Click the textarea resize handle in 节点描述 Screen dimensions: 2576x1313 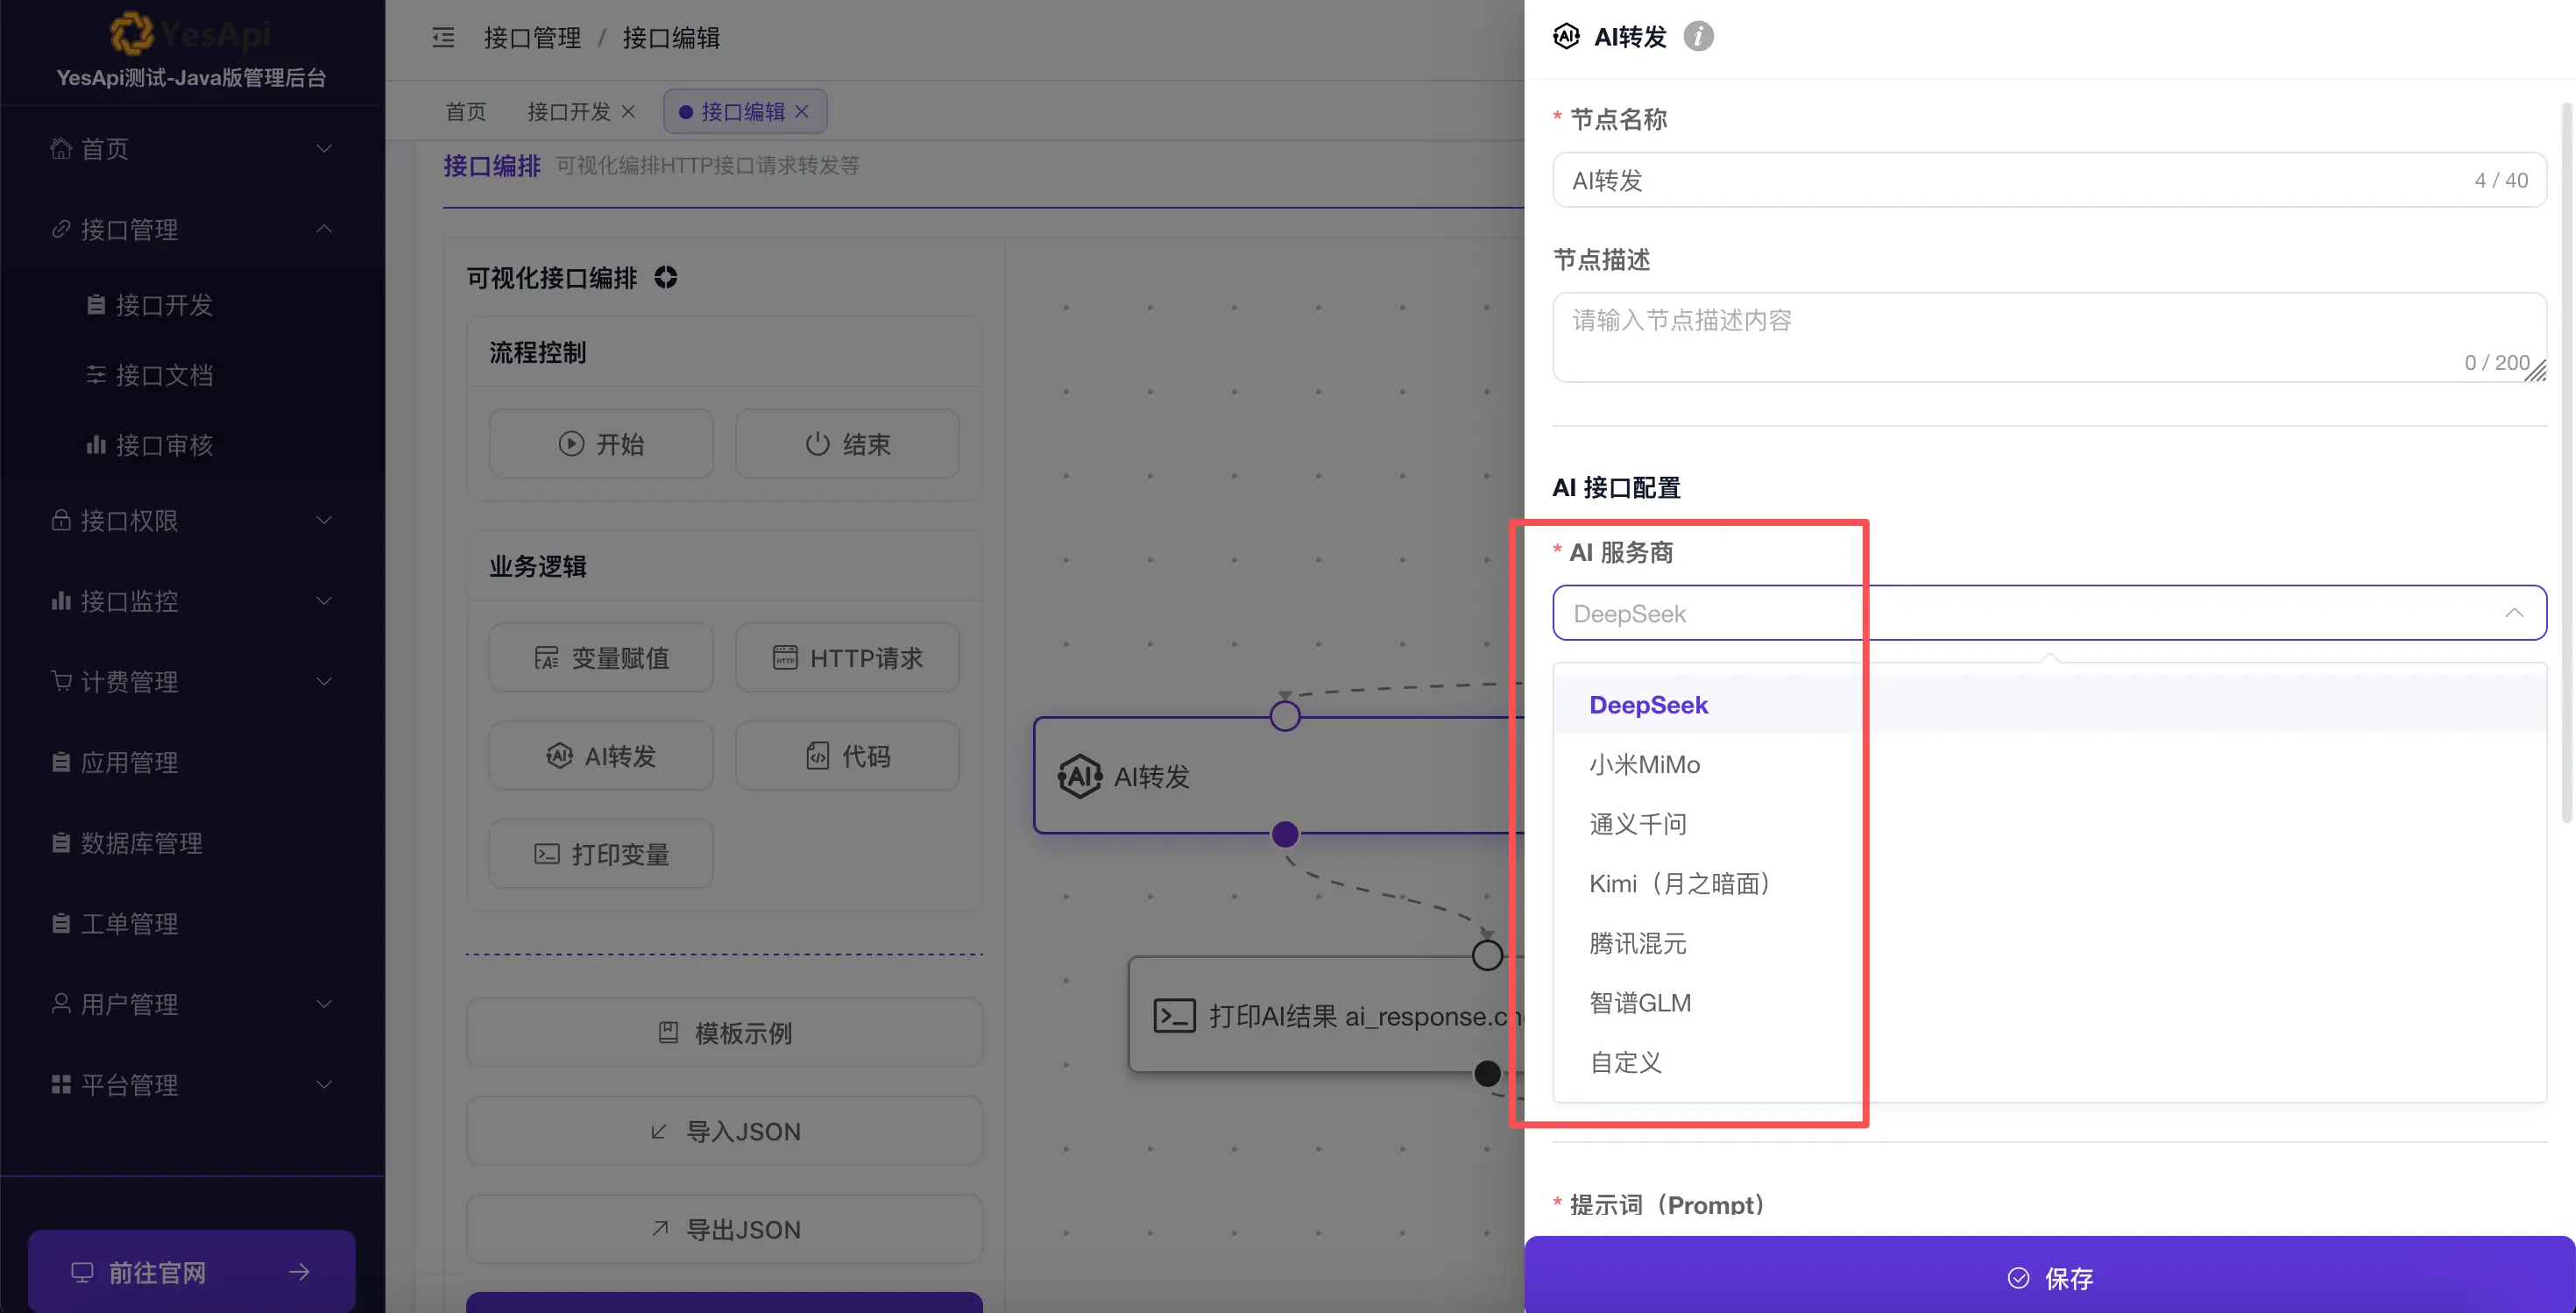point(2535,370)
